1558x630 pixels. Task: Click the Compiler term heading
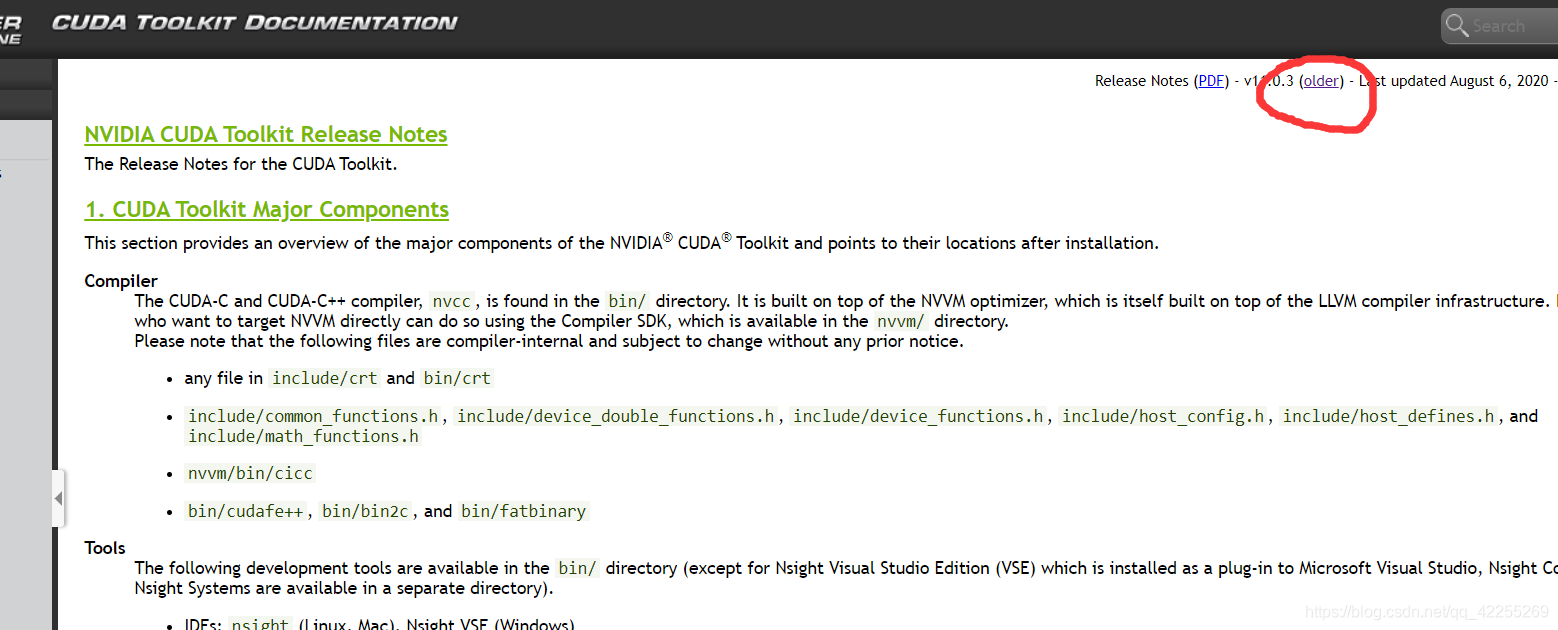[121, 281]
